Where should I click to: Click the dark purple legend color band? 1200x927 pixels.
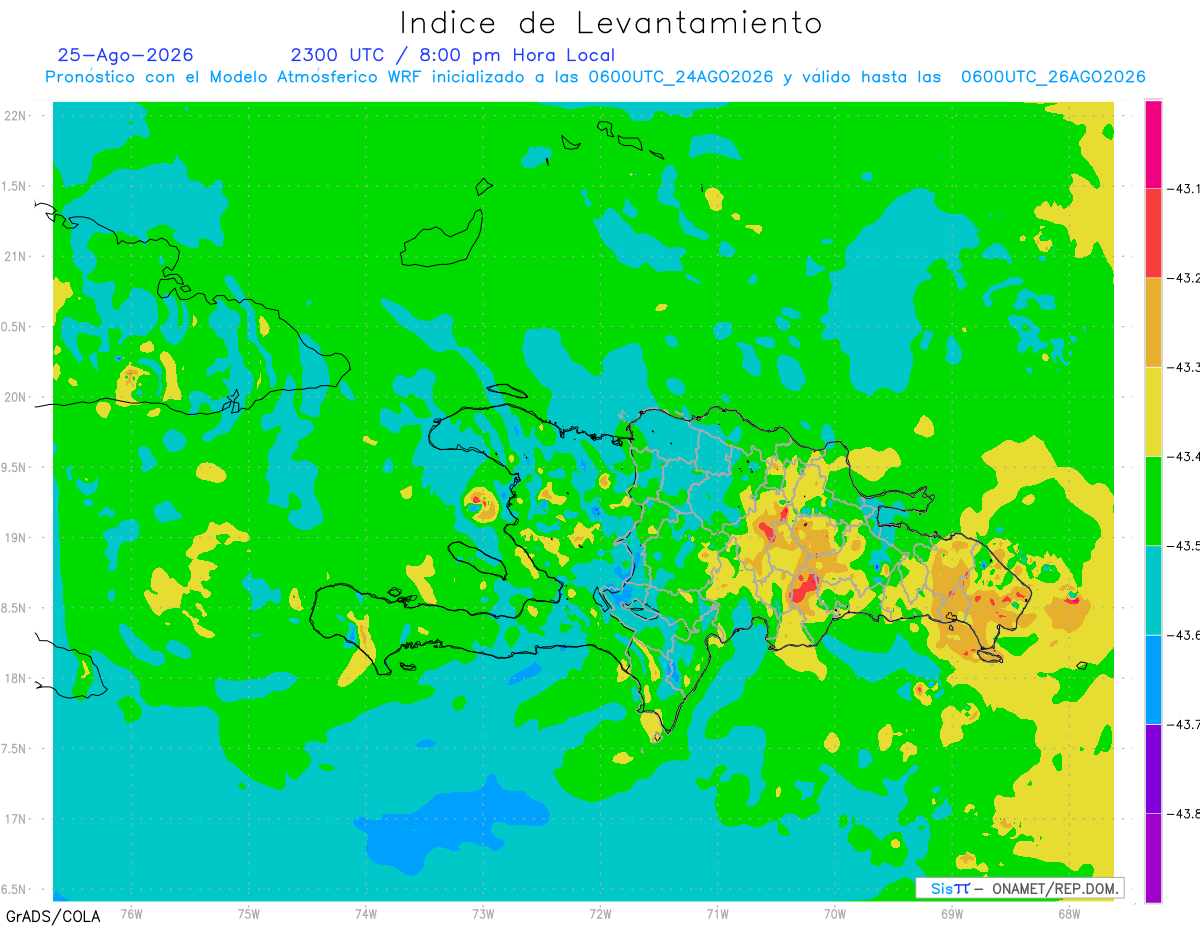coord(1153,768)
